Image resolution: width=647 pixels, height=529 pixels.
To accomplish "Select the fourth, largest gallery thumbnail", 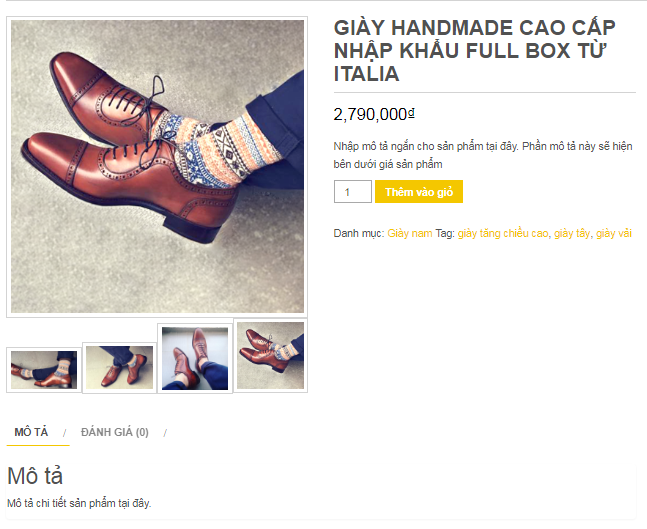I will pos(270,355).
